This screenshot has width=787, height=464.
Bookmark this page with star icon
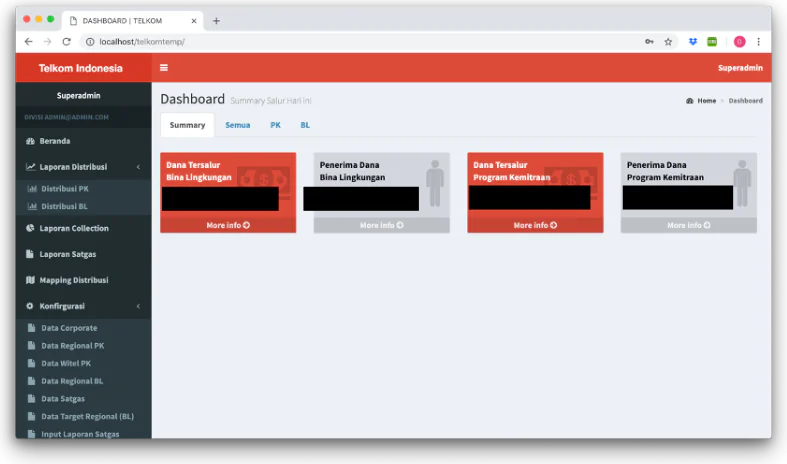coord(668,42)
